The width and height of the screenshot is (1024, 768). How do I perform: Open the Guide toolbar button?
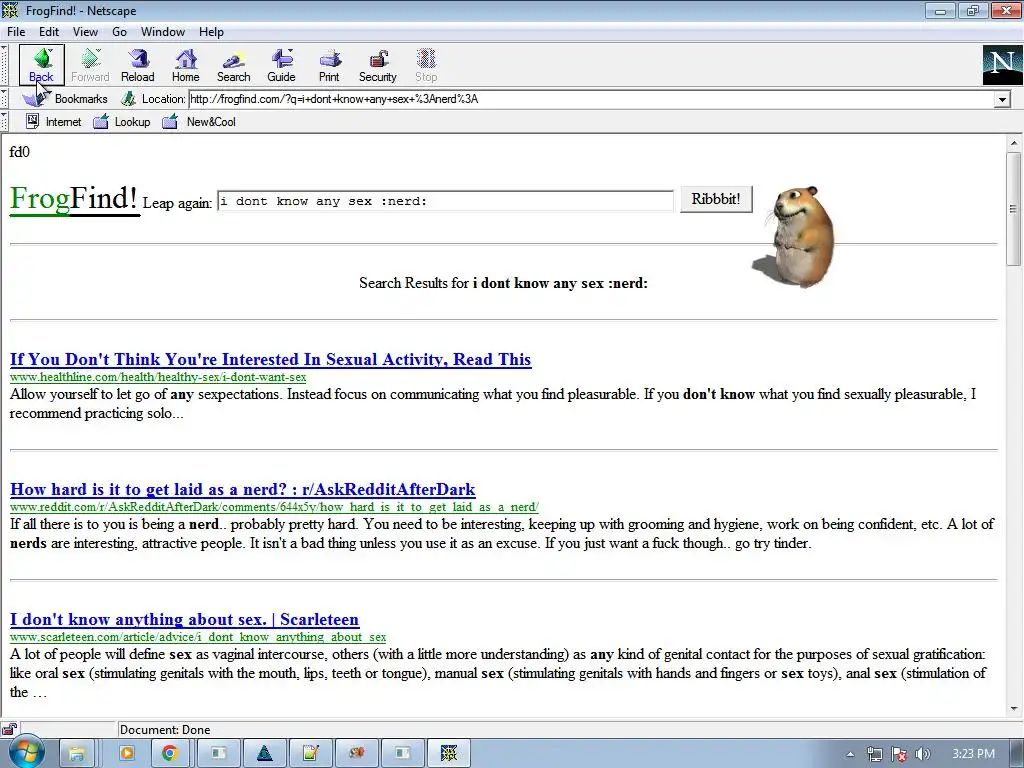point(281,65)
